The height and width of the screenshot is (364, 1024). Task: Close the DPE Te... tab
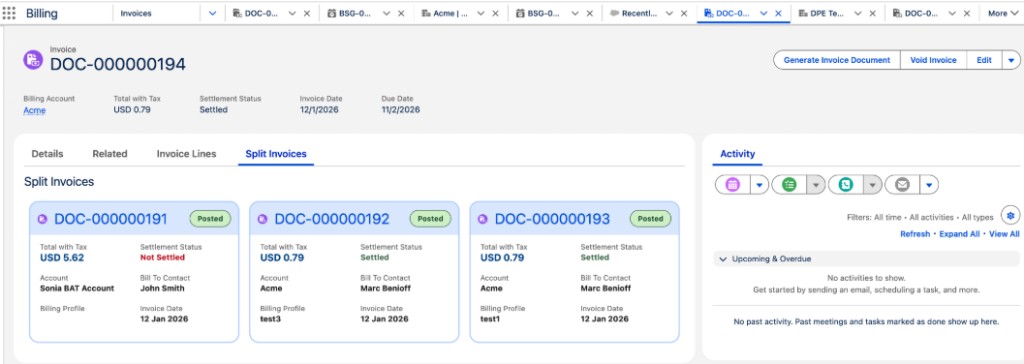pos(872,13)
